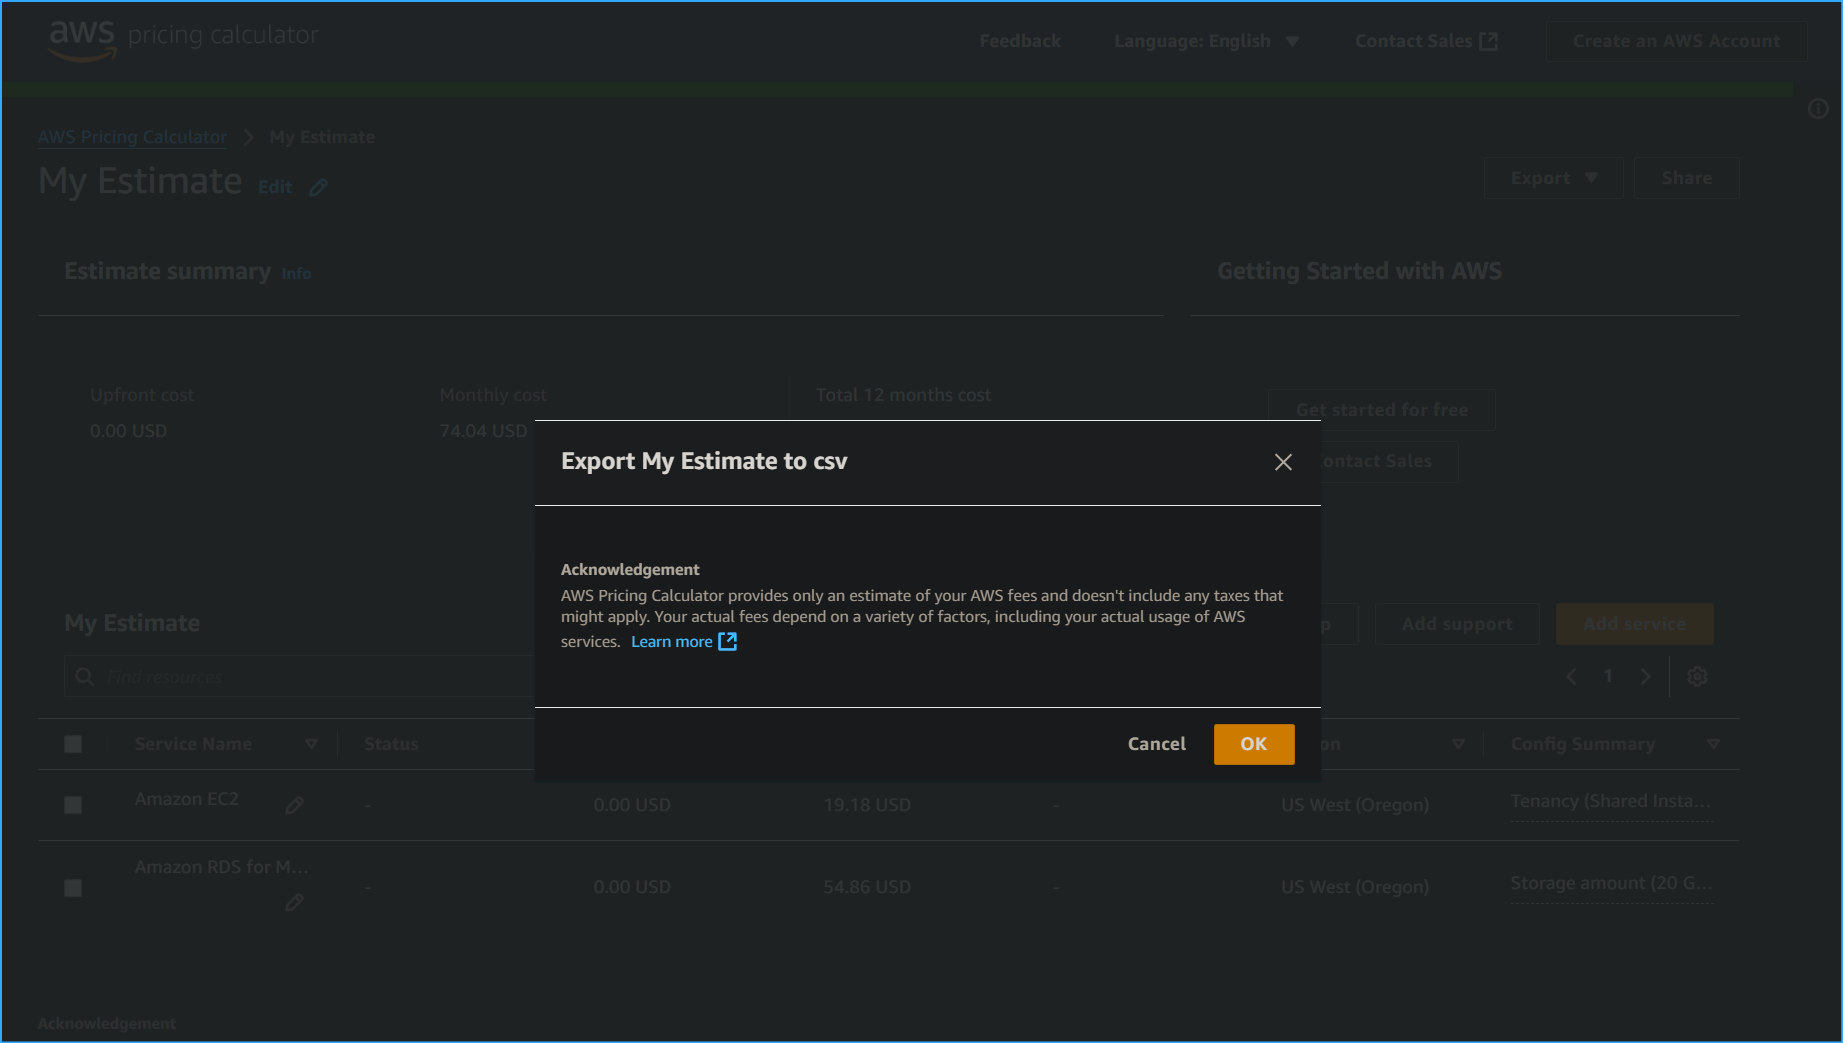Viewport: 1843px width, 1043px height.
Task: Click inside the Find resources search field
Action: [x=300, y=676]
